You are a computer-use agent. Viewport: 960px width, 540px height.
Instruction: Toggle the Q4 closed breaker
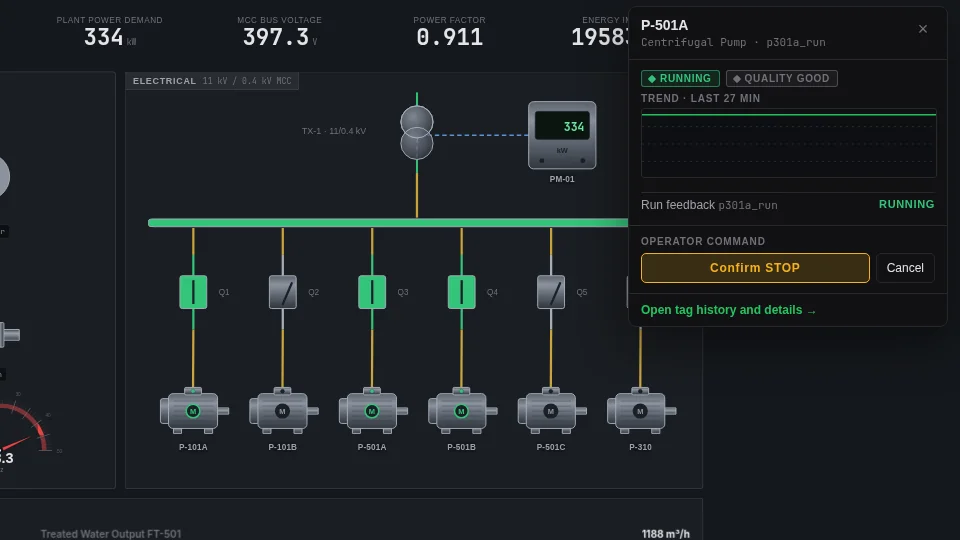[461, 292]
